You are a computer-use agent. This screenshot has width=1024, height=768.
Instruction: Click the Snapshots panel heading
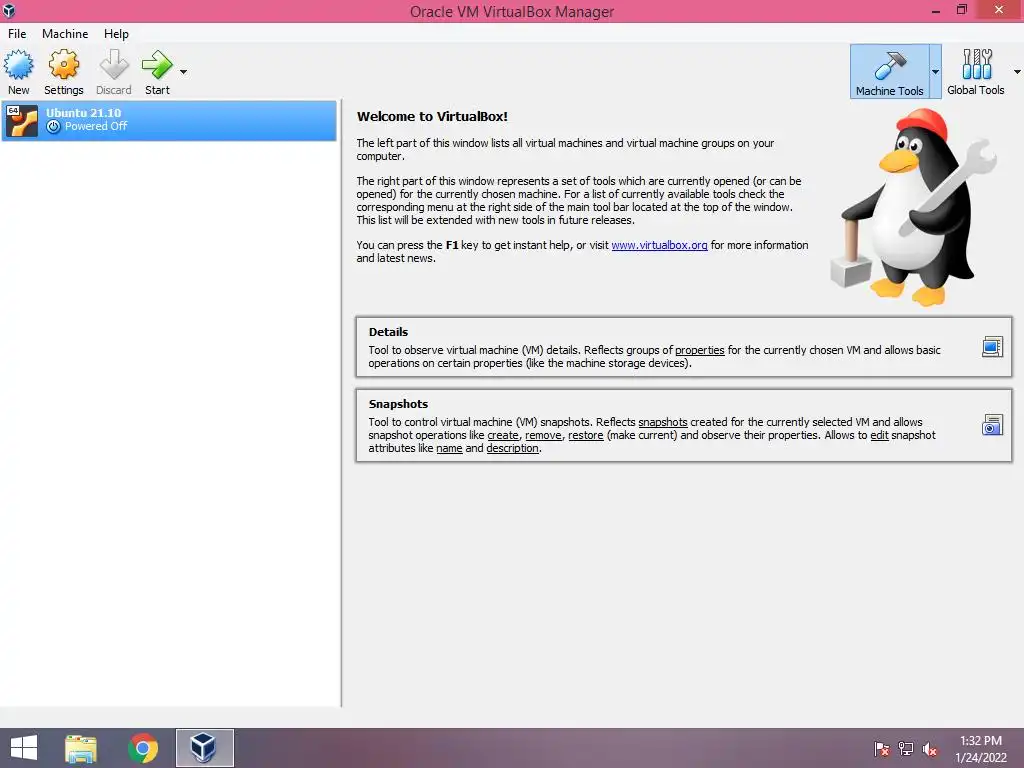pos(398,404)
